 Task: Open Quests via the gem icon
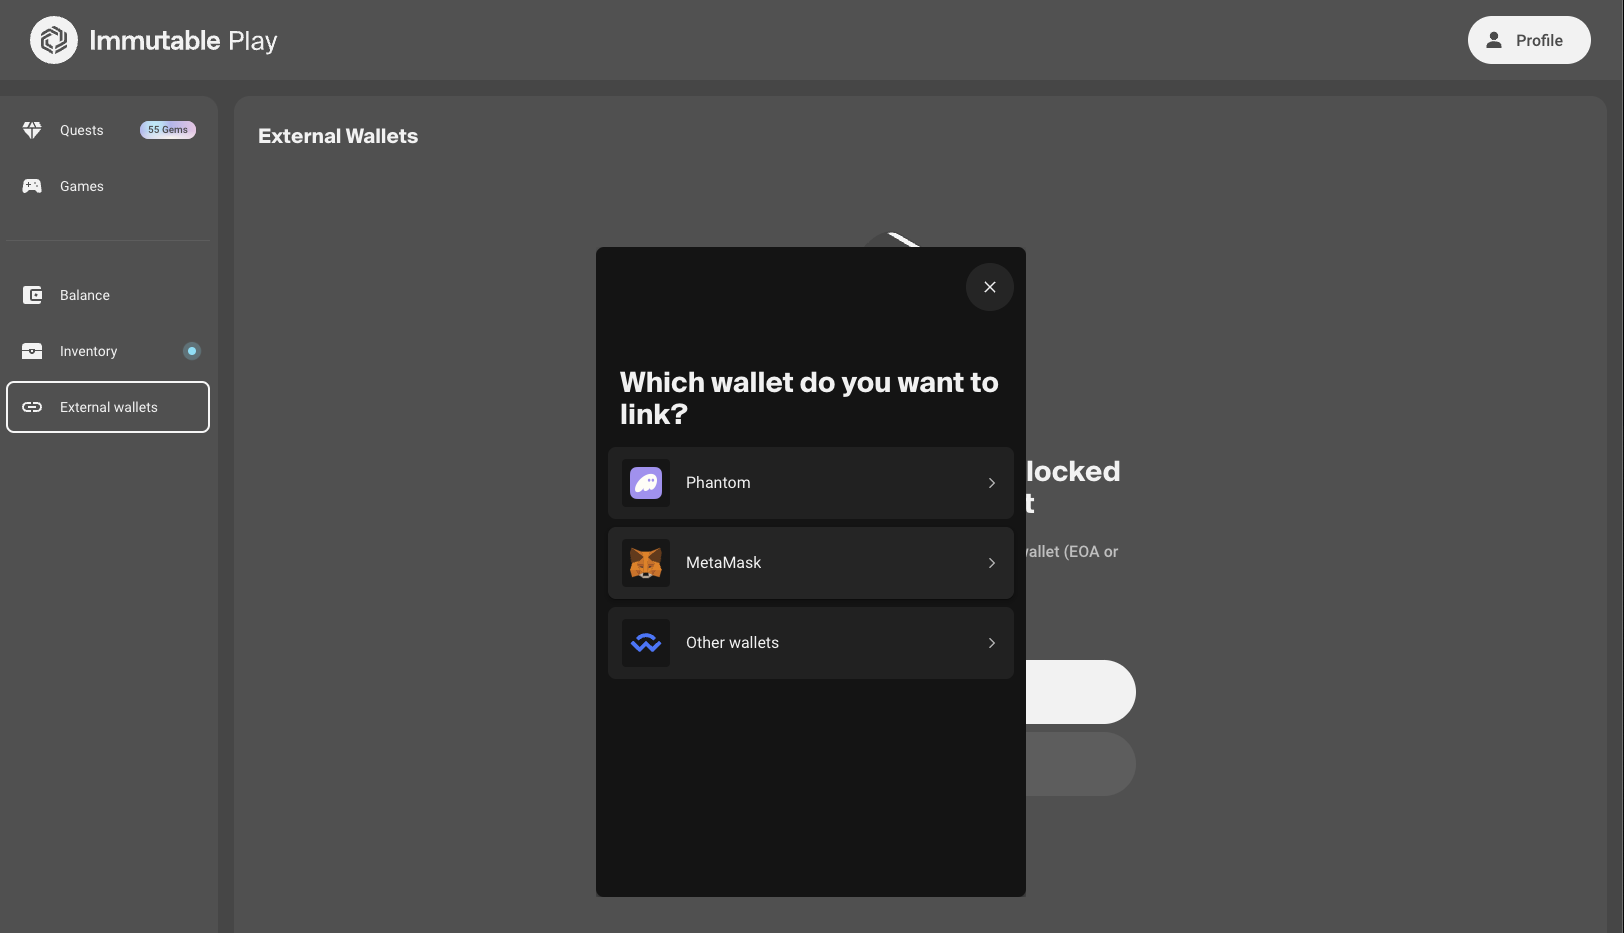[32, 130]
